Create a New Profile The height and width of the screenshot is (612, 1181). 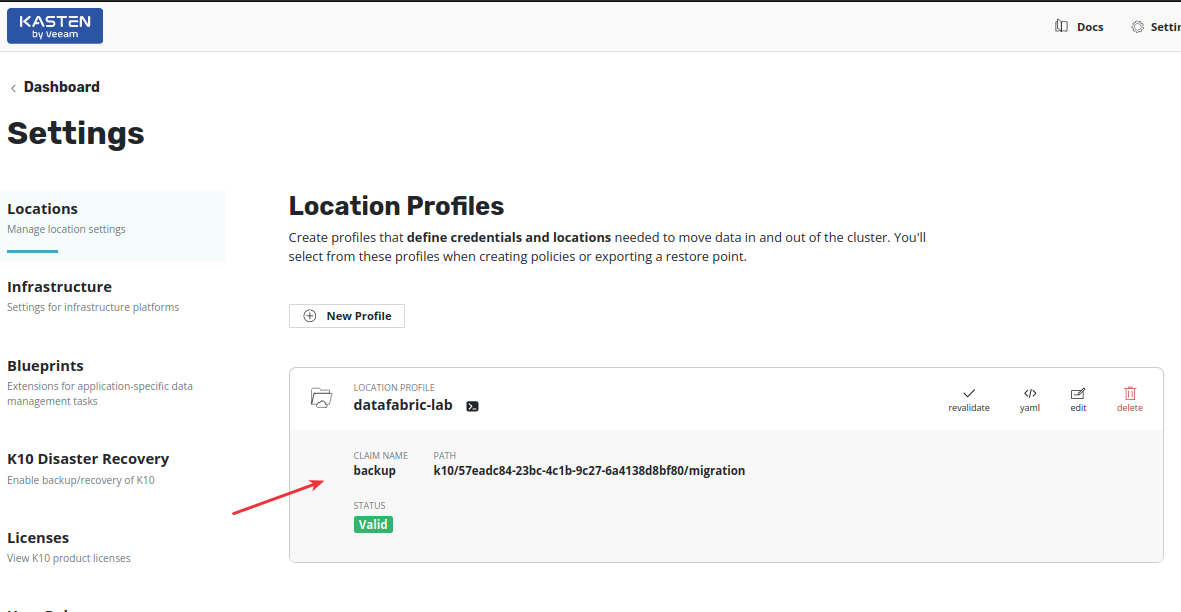pyautogui.click(x=346, y=316)
